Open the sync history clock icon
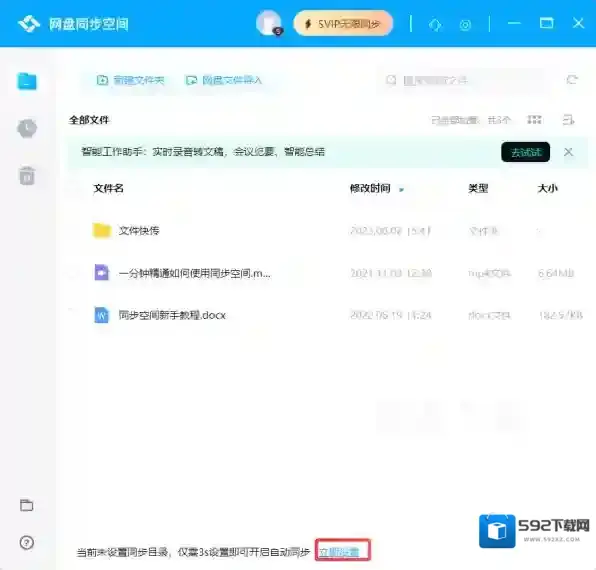 click(x=27, y=128)
